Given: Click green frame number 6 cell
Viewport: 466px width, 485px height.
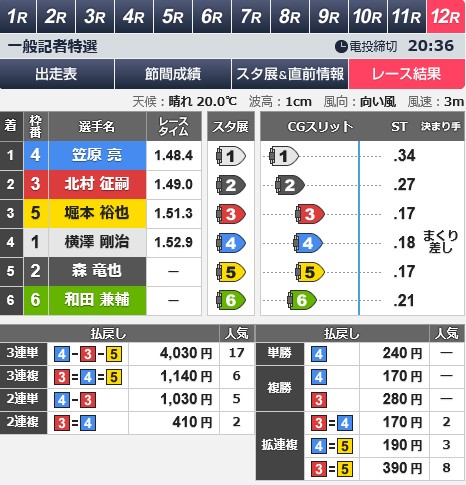Looking at the screenshot, I should click(x=36, y=300).
